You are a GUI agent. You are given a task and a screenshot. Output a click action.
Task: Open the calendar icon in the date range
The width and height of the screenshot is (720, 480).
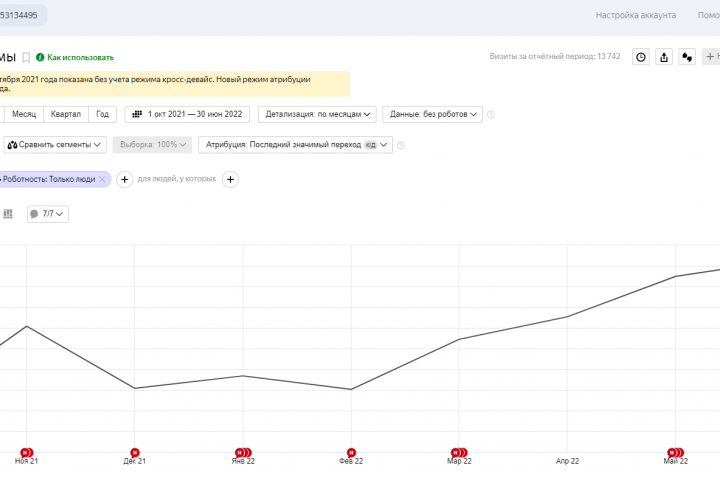pos(137,114)
